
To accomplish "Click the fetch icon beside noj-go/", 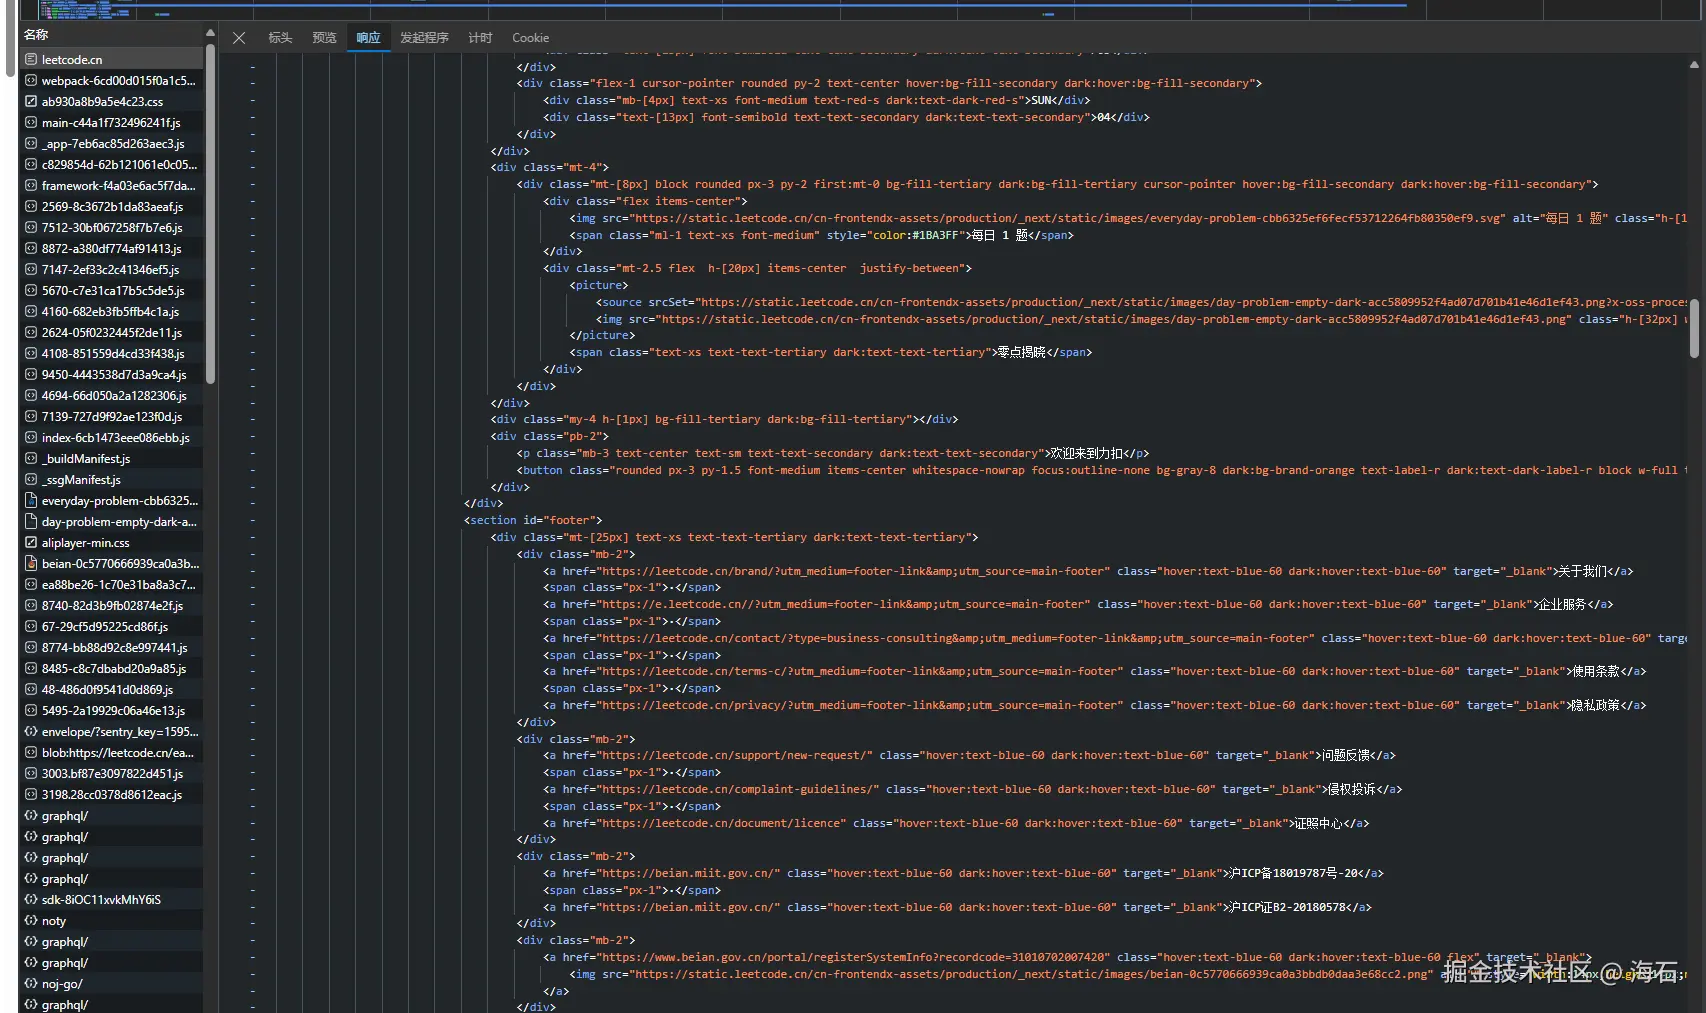I will point(31,984).
